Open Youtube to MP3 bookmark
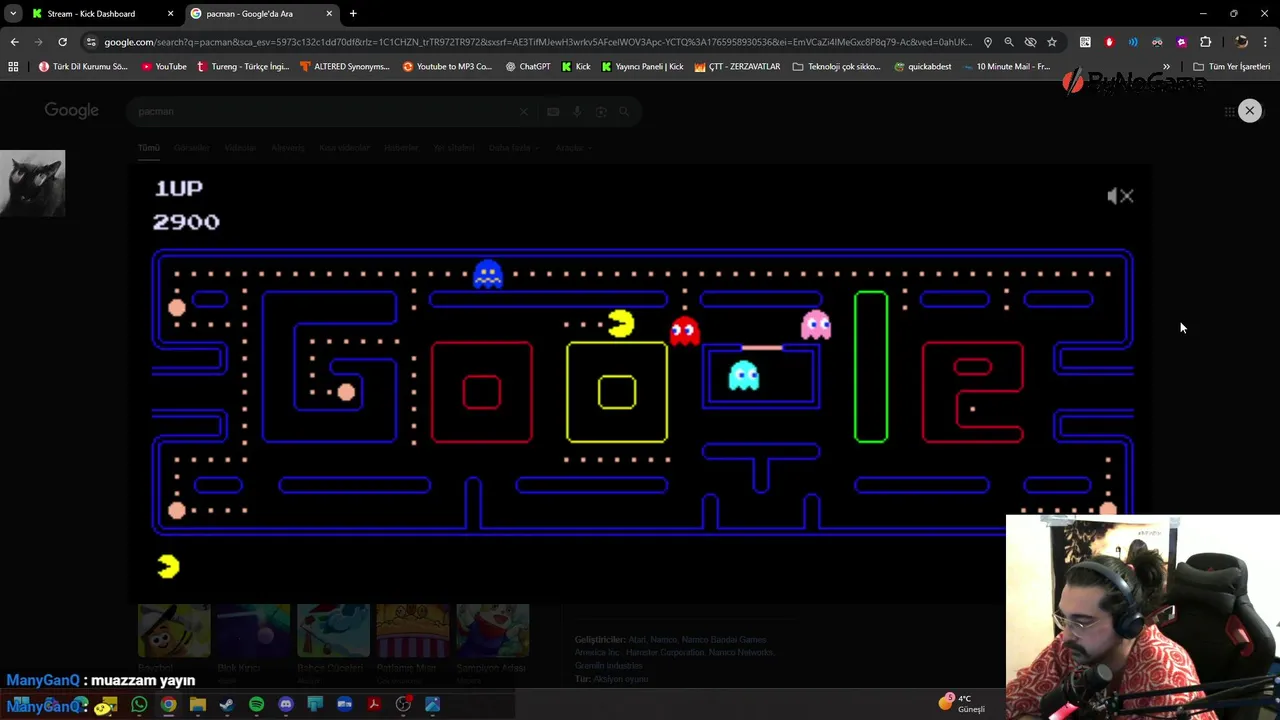Viewport: 1280px width, 720px height. click(x=448, y=67)
